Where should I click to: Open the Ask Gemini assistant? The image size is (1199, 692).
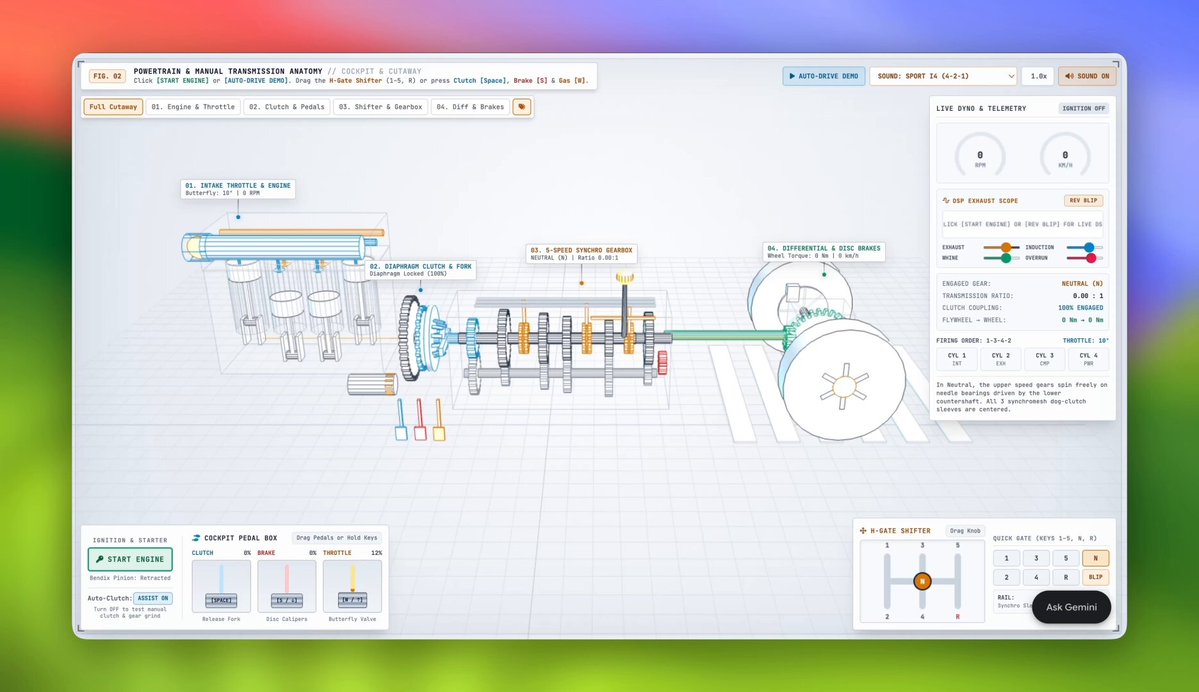coord(1071,607)
